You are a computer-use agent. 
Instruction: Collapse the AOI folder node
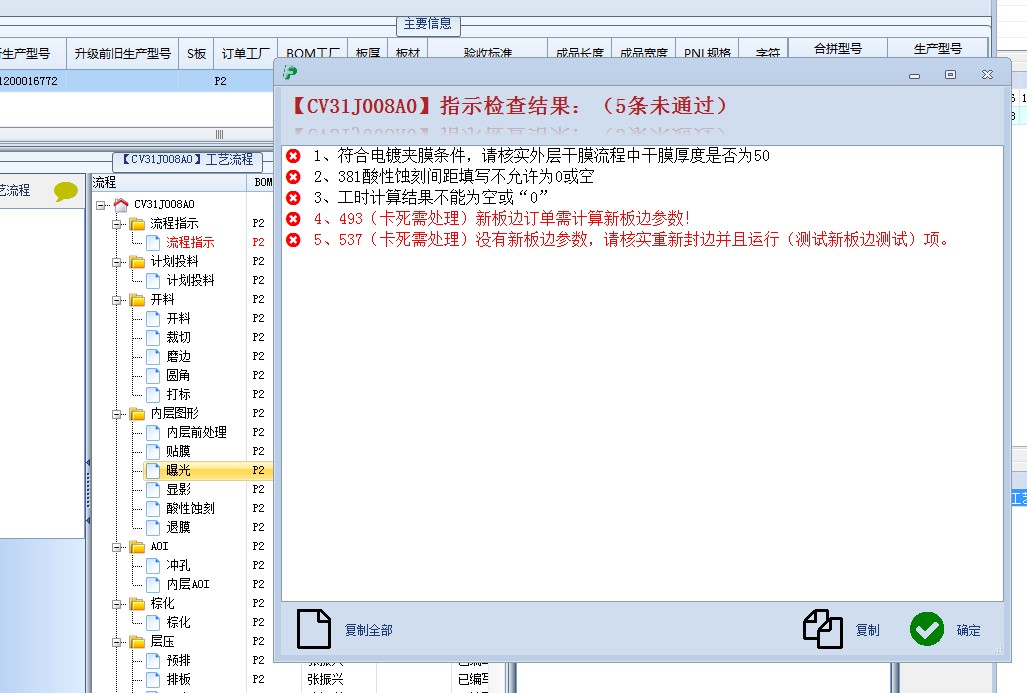117,547
